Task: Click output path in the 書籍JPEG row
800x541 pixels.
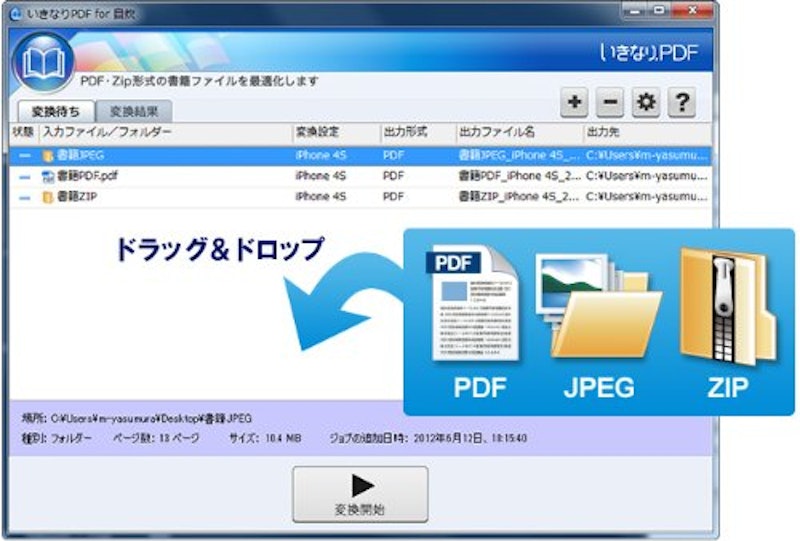Action: point(647,155)
